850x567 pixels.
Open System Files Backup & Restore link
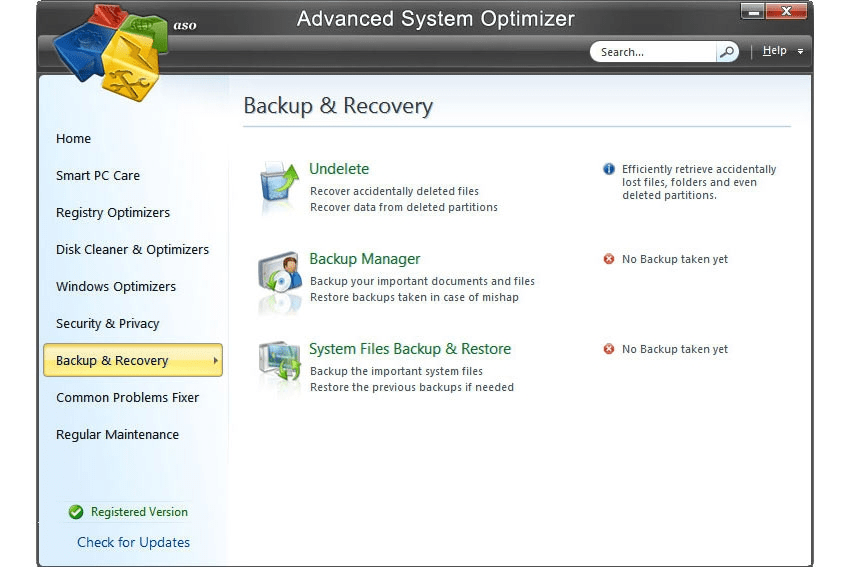tap(410, 349)
